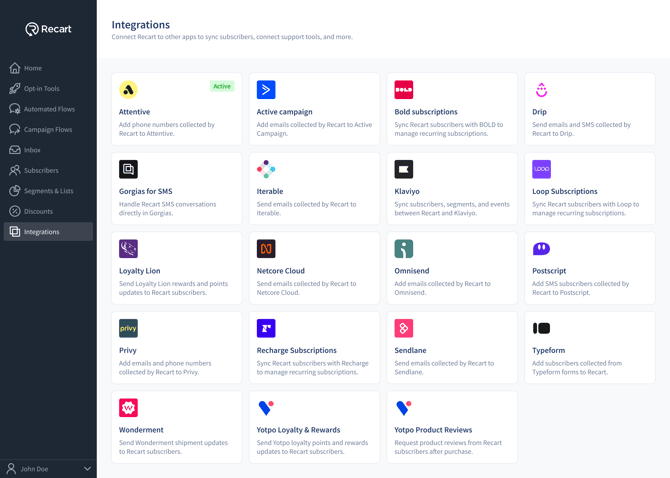The image size is (670, 478).
Task: Open the Drip integration title
Action: 539,112
